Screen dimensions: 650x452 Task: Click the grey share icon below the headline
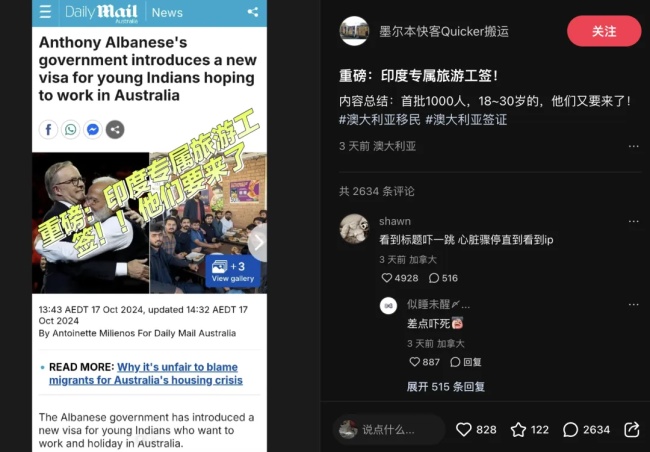click(x=115, y=130)
